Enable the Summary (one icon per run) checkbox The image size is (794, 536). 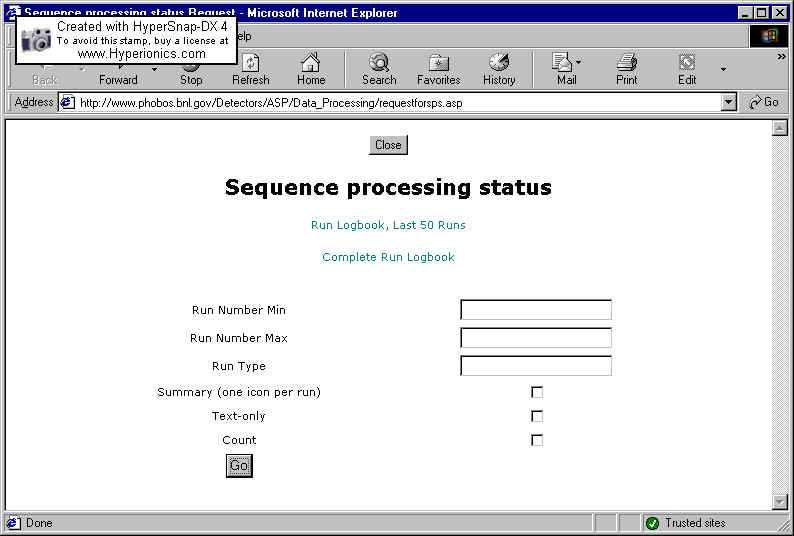coord(537,392)
